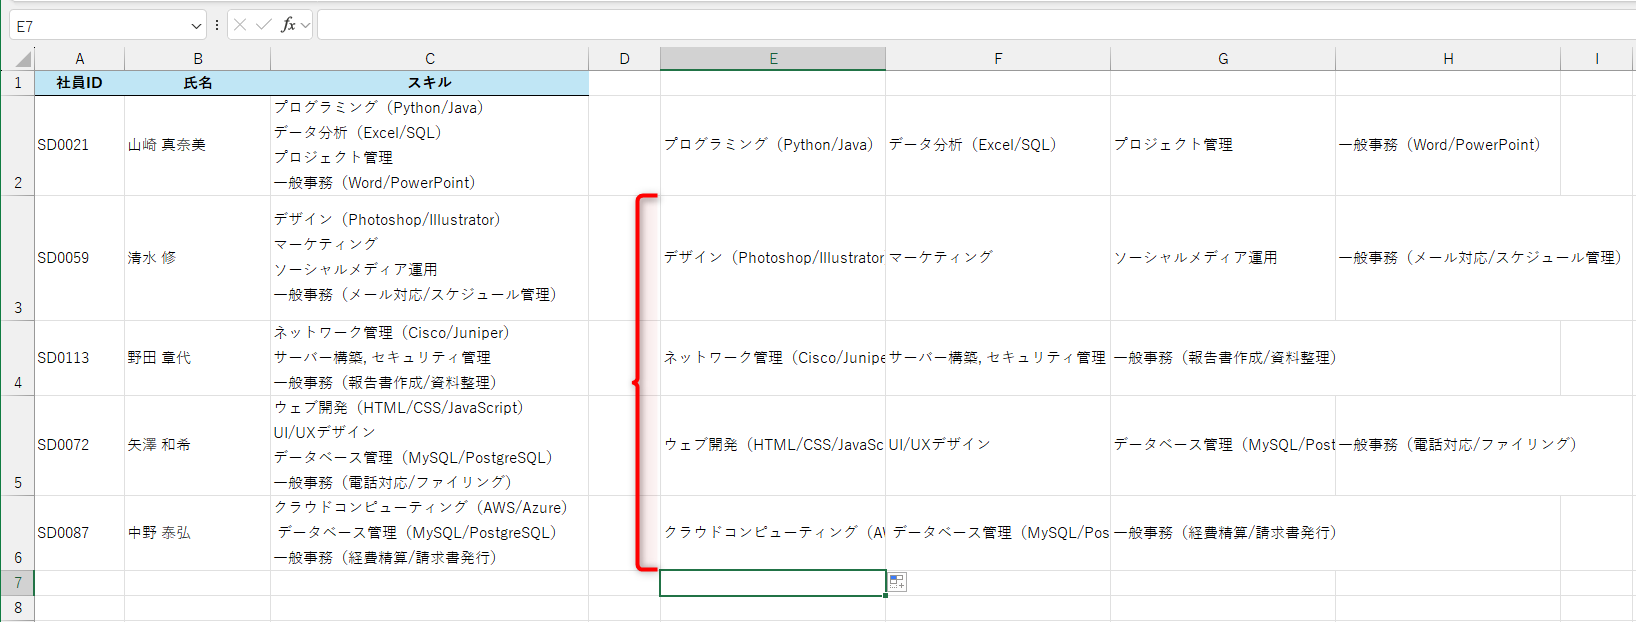Click the Cancel (X) formula bar icon

(x=240, y=25)
